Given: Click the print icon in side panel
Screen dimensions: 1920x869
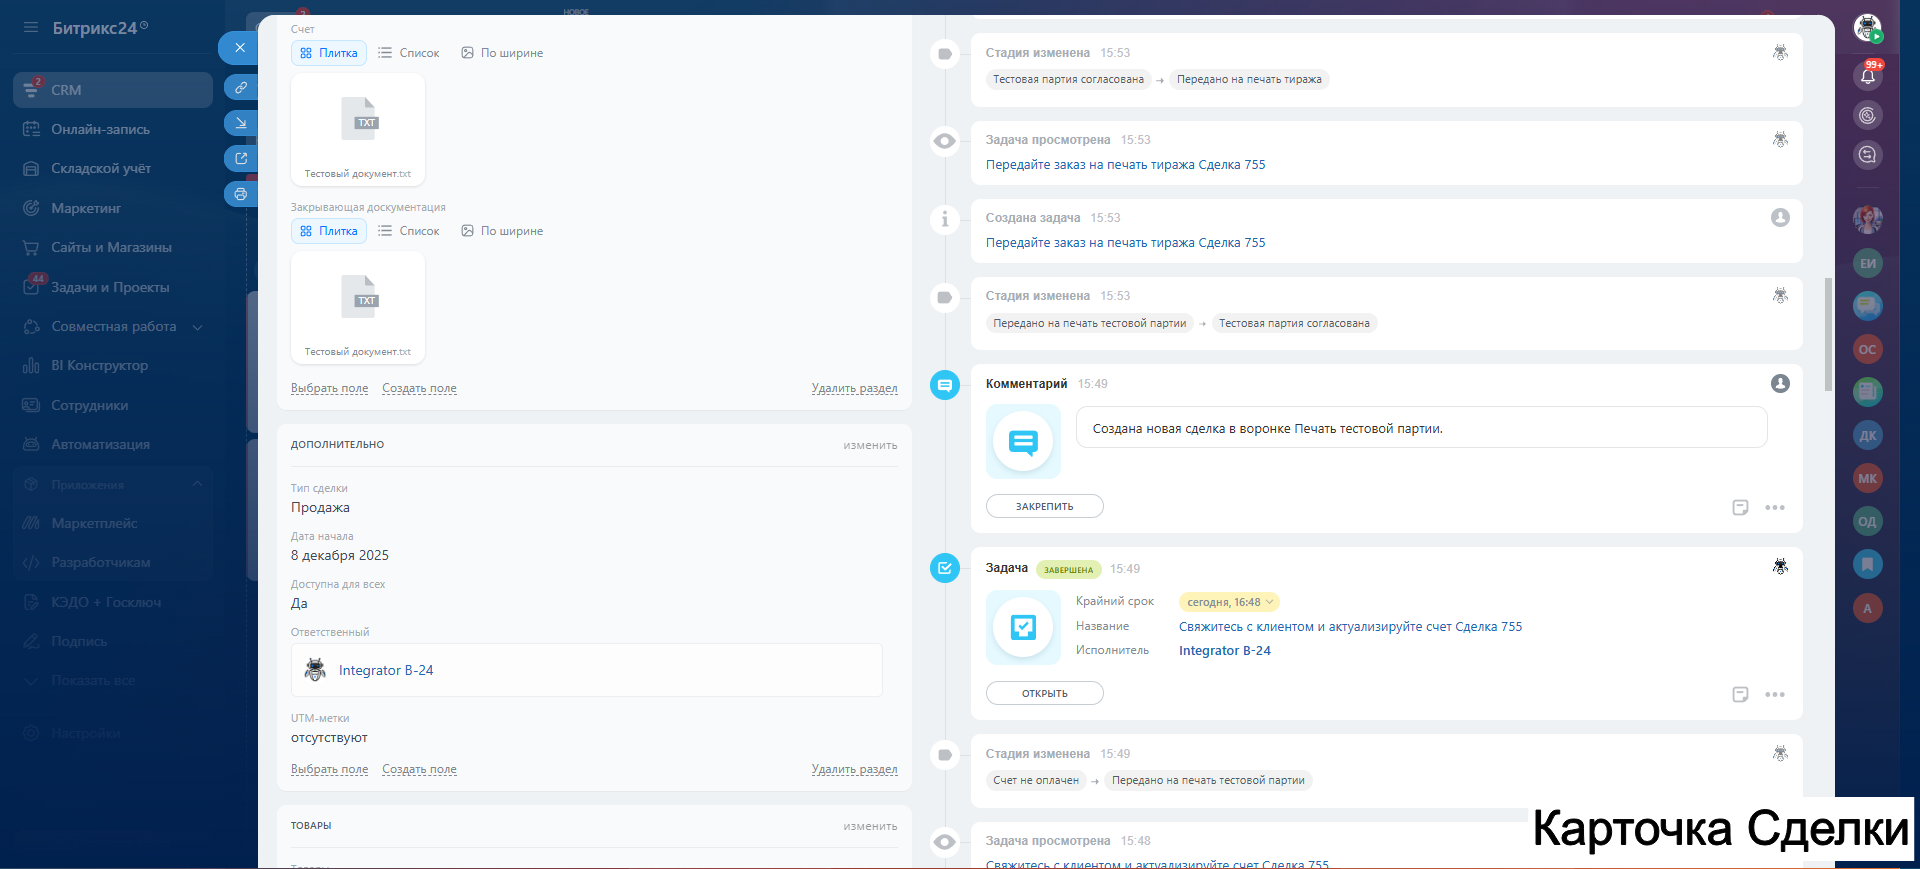Looking at the screenshot, I should point(240,194).
